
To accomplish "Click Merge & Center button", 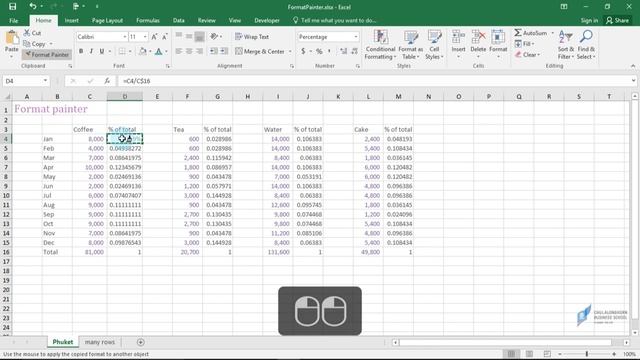I will (x=260, y=51).
